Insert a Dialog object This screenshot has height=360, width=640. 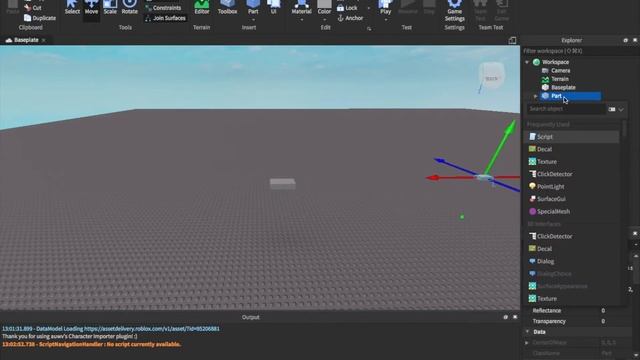[x=571, y=261]
